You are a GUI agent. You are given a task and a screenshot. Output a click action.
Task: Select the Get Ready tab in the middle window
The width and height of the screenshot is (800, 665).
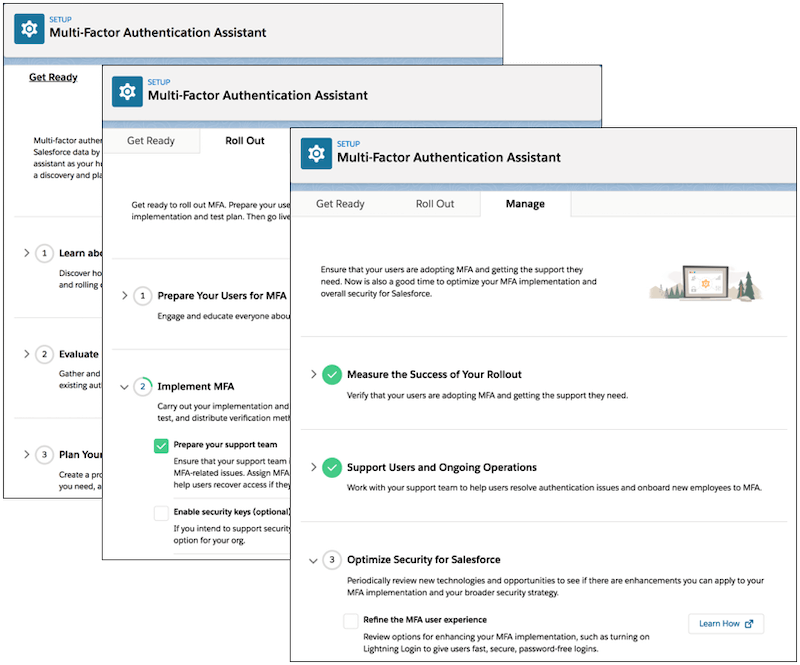point(151,141)
